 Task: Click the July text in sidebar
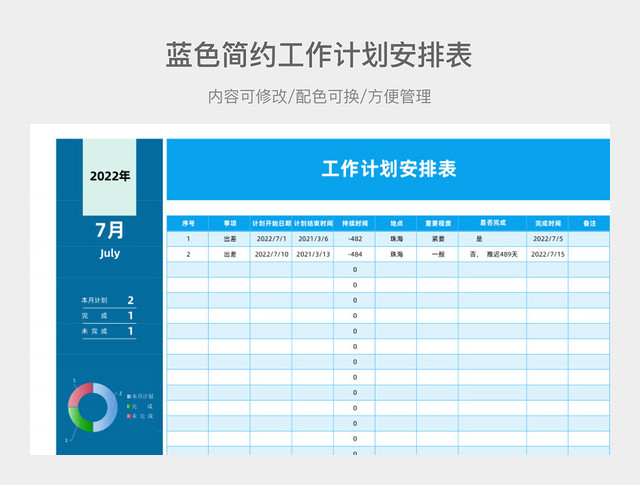tap(110, 254)
